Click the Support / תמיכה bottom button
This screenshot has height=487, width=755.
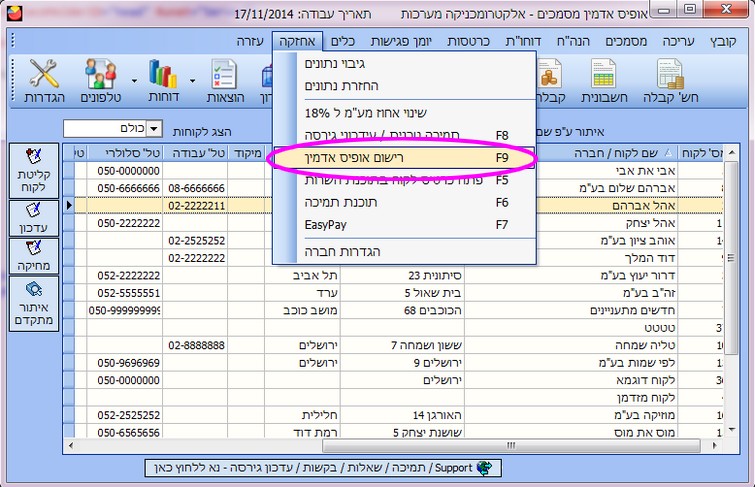[323, 468]
